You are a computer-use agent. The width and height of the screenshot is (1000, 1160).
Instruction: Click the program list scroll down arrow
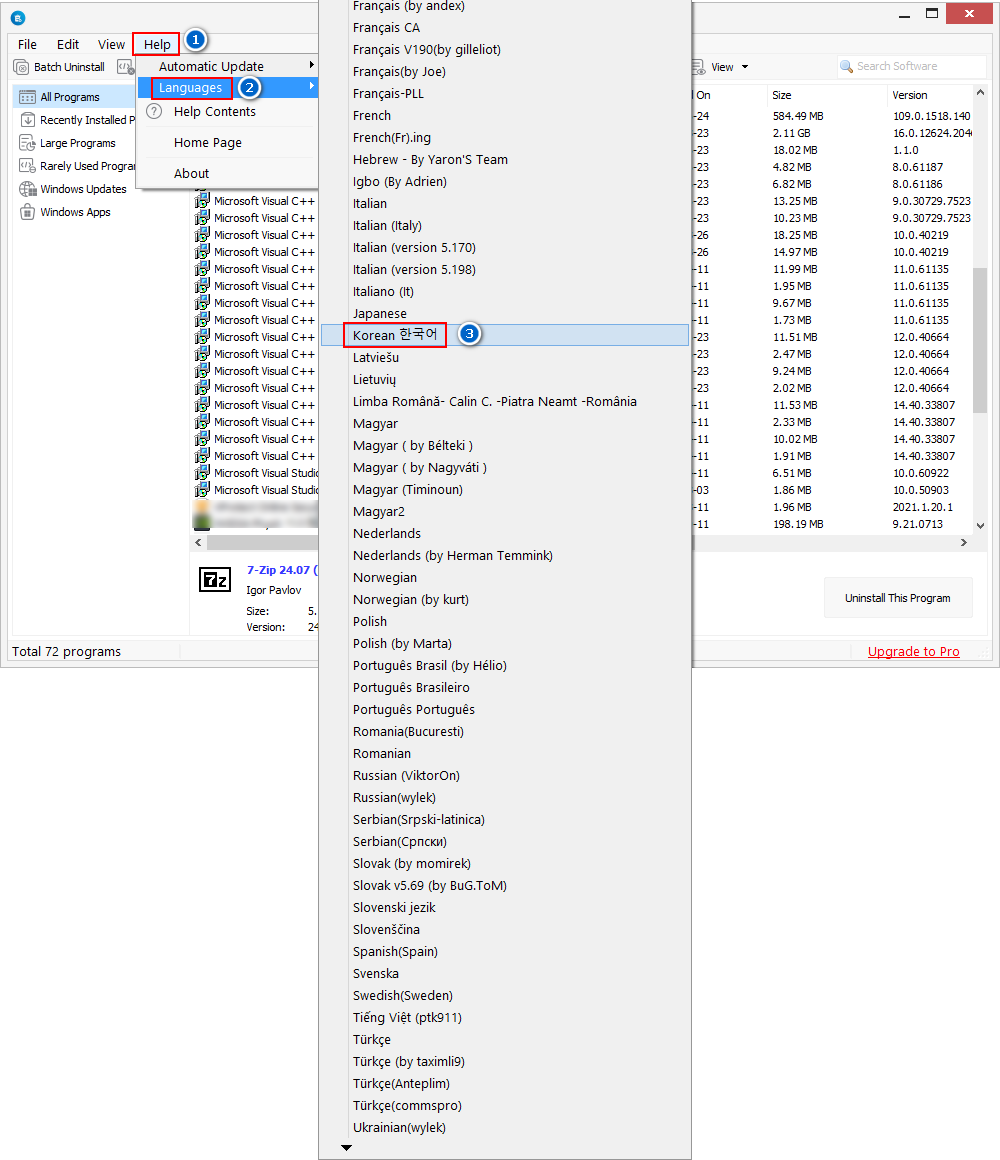[980, 526]
